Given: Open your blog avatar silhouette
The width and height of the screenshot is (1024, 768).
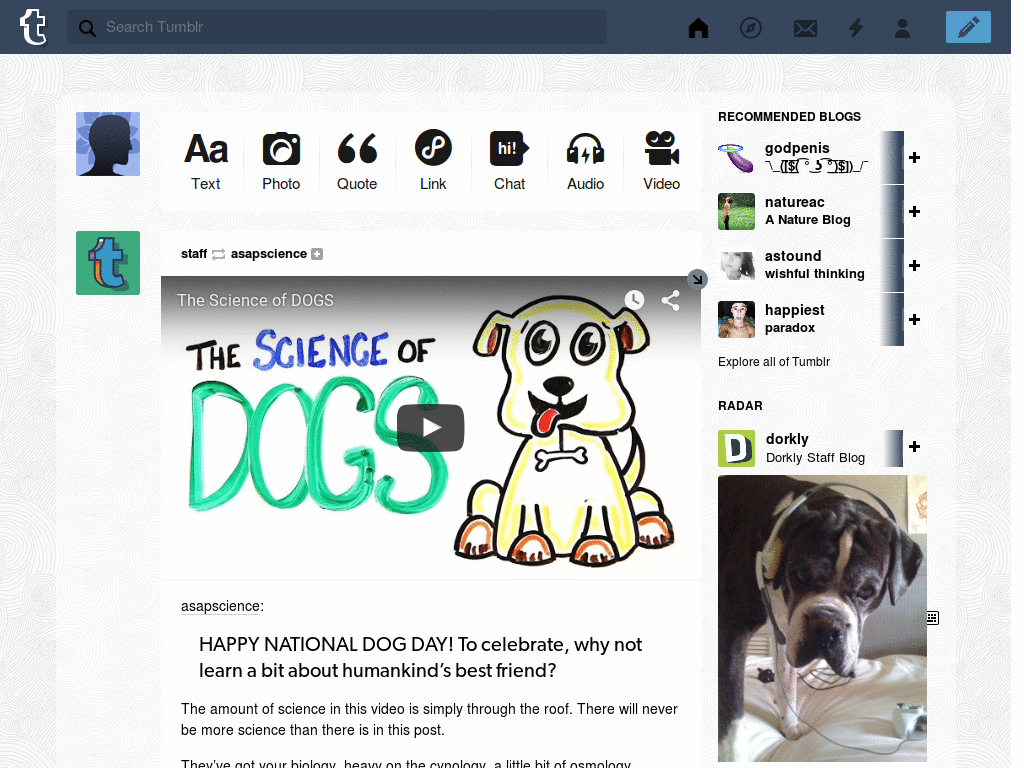Looking at the screenshot, I should tap(108, 144).
